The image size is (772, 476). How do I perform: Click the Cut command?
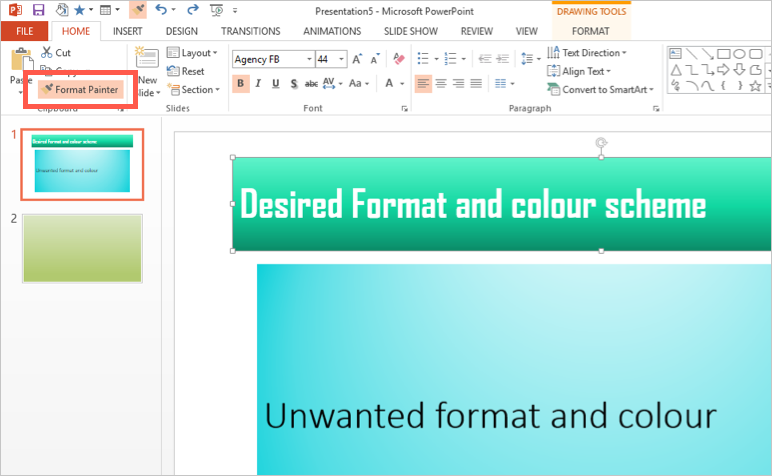(56, 52)
